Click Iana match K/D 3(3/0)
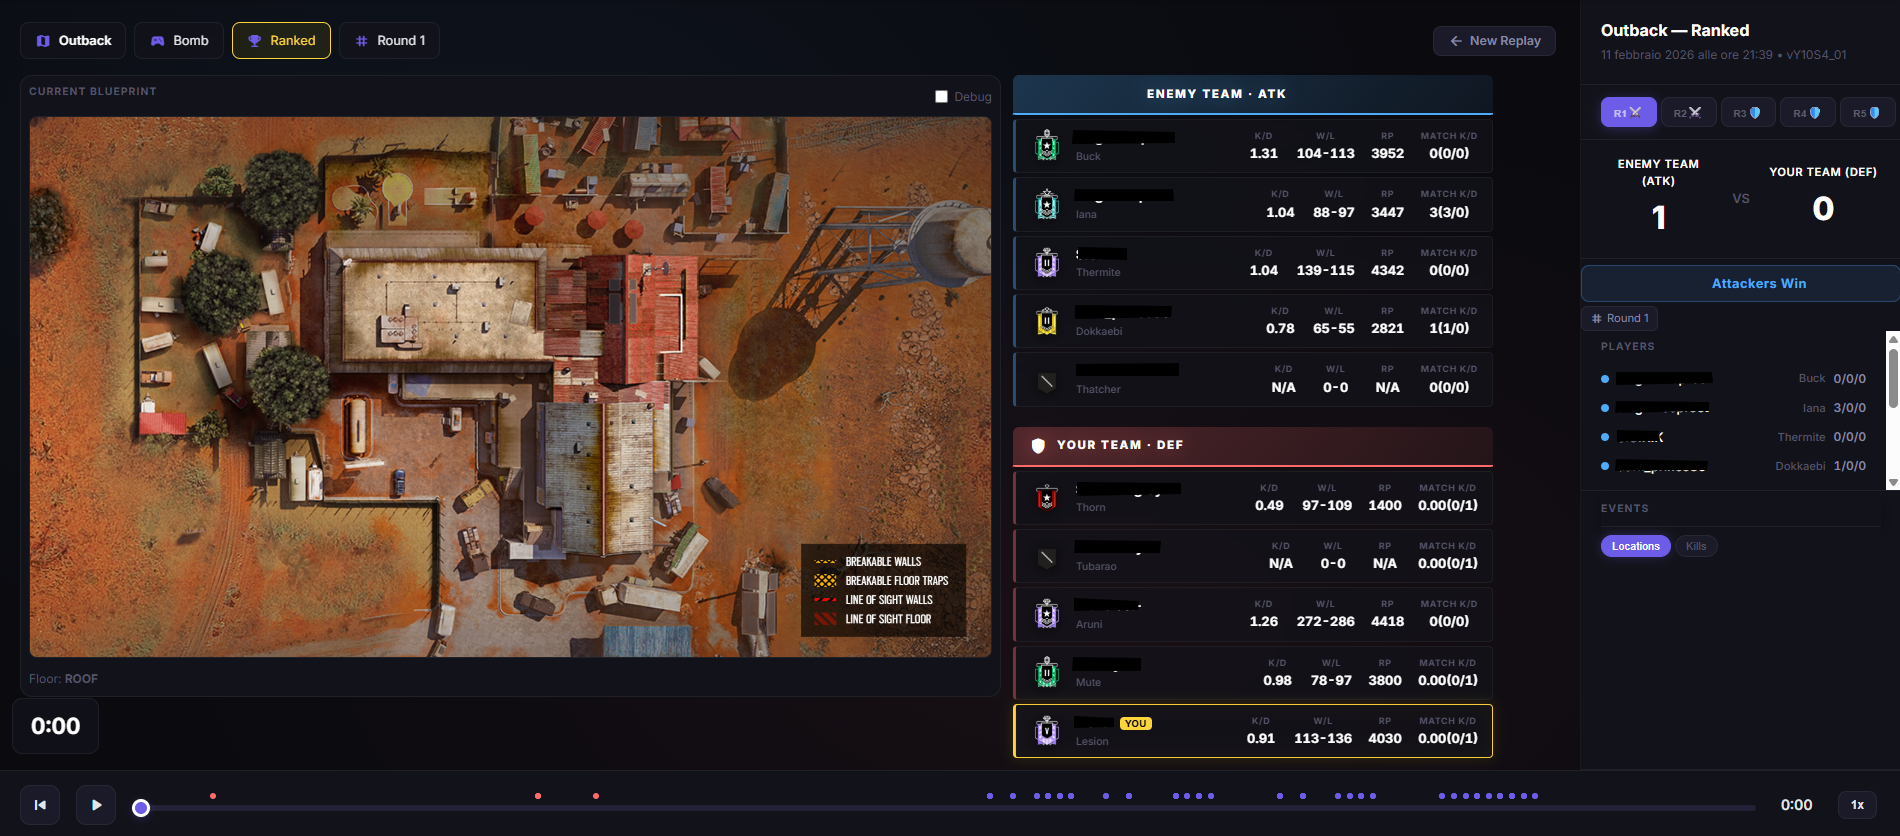The height and width of the screenshot is (836, 1900). tap(1449, 212)
